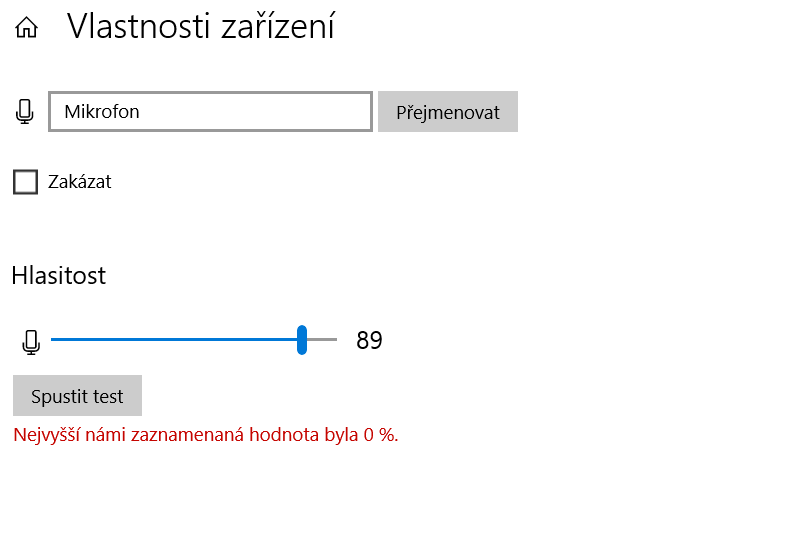Viewport: 807px width, 549px height.
Task: Click the red test result message
Action: [x=205, y=435]
